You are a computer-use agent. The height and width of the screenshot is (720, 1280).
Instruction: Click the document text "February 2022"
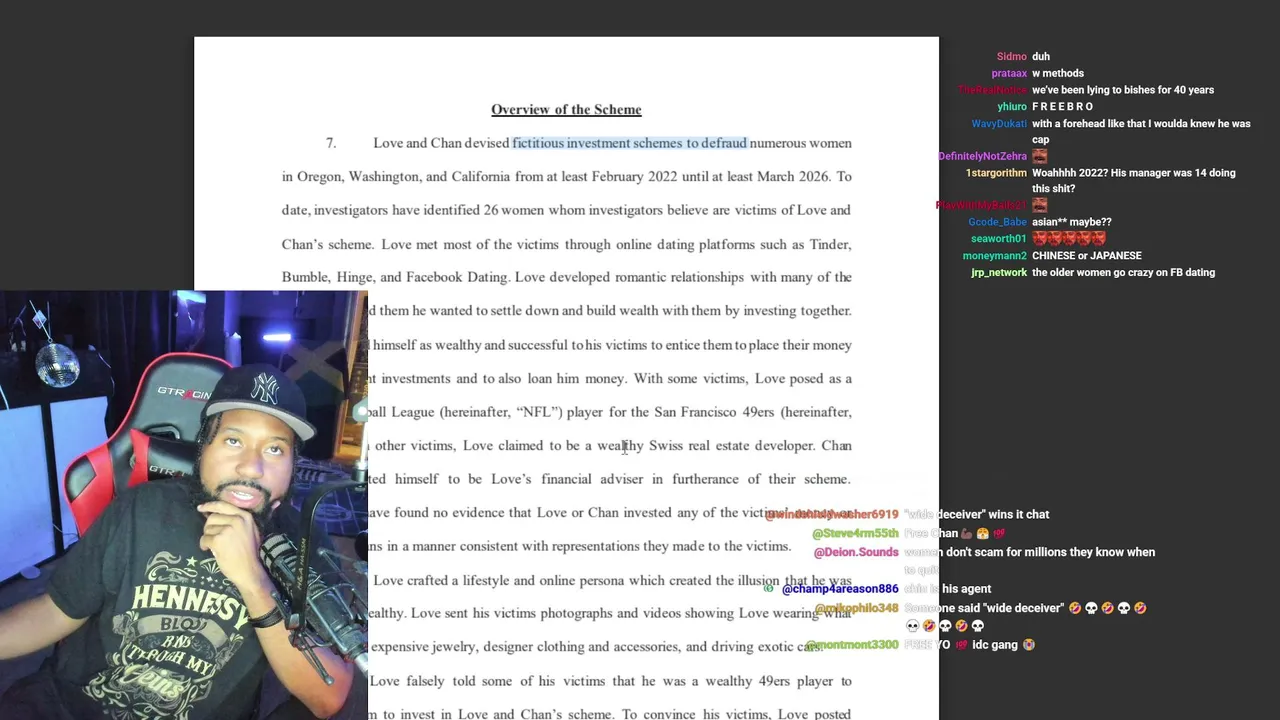(x=634, y=177)
